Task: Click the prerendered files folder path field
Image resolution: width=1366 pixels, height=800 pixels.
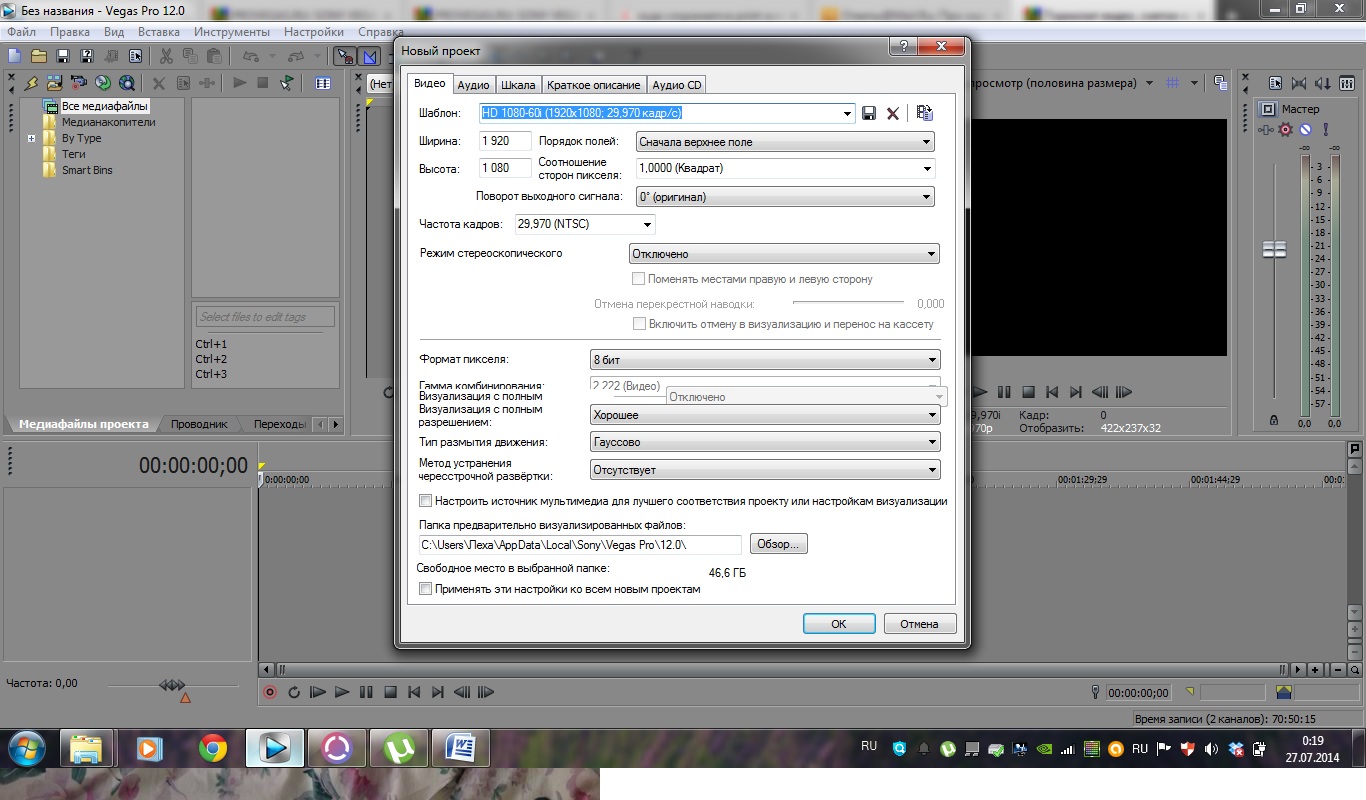Action: pyautogui.click(x=580, y=544)
